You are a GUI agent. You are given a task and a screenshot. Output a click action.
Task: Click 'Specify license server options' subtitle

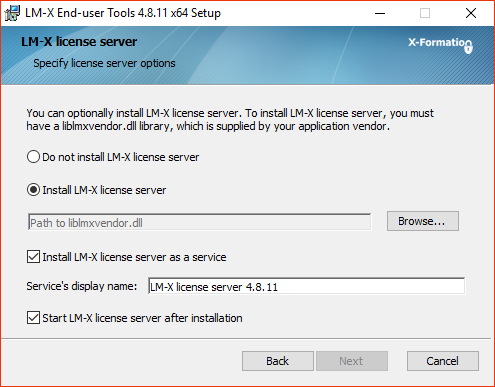[x=104, y=63]
